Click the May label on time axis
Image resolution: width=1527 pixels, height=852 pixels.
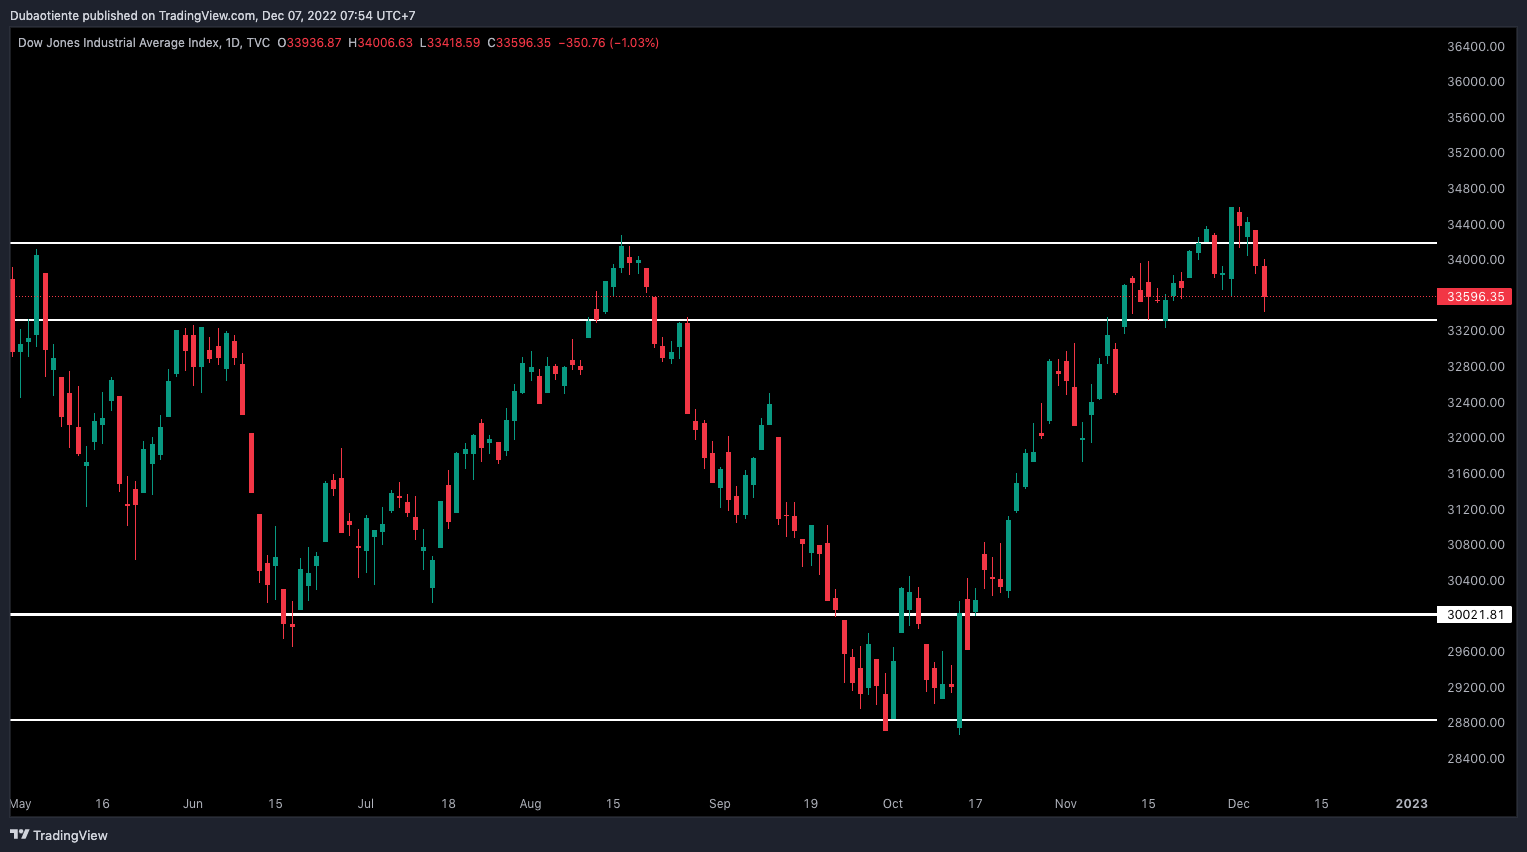pyautogui.click(x=20, y=804)
